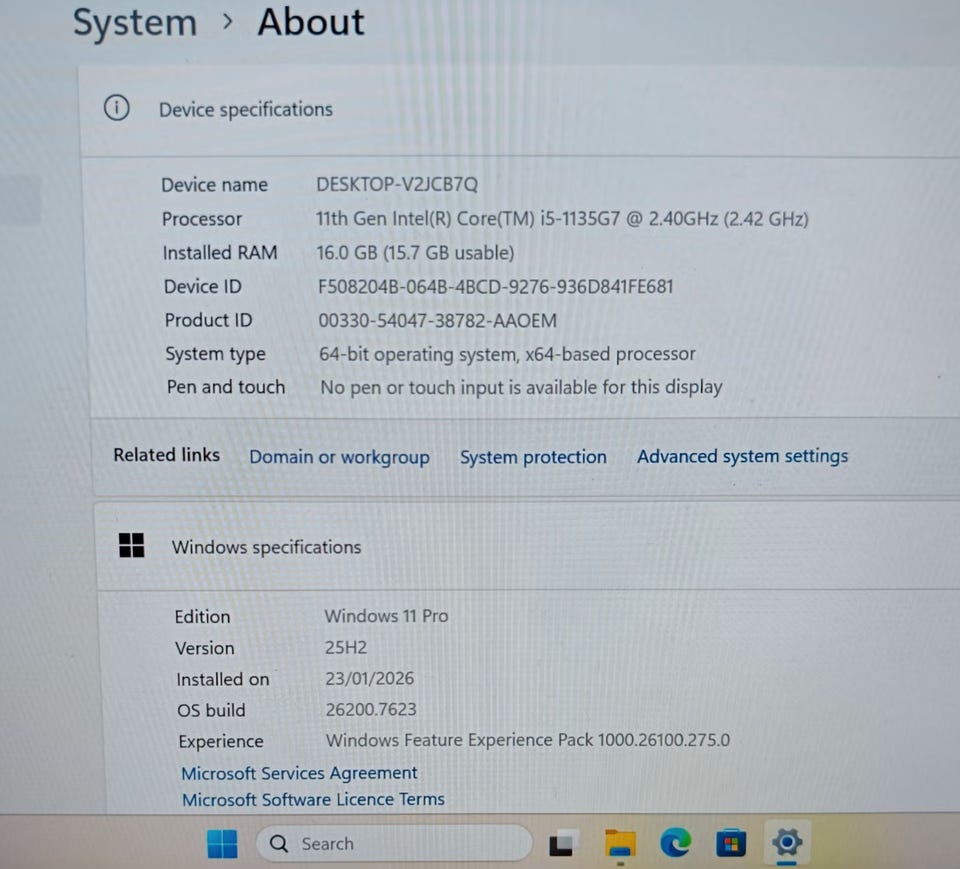The width and height of the screenshot is (960, 869).
Task: Click the Edition label
Action: [x=202, y=616]
